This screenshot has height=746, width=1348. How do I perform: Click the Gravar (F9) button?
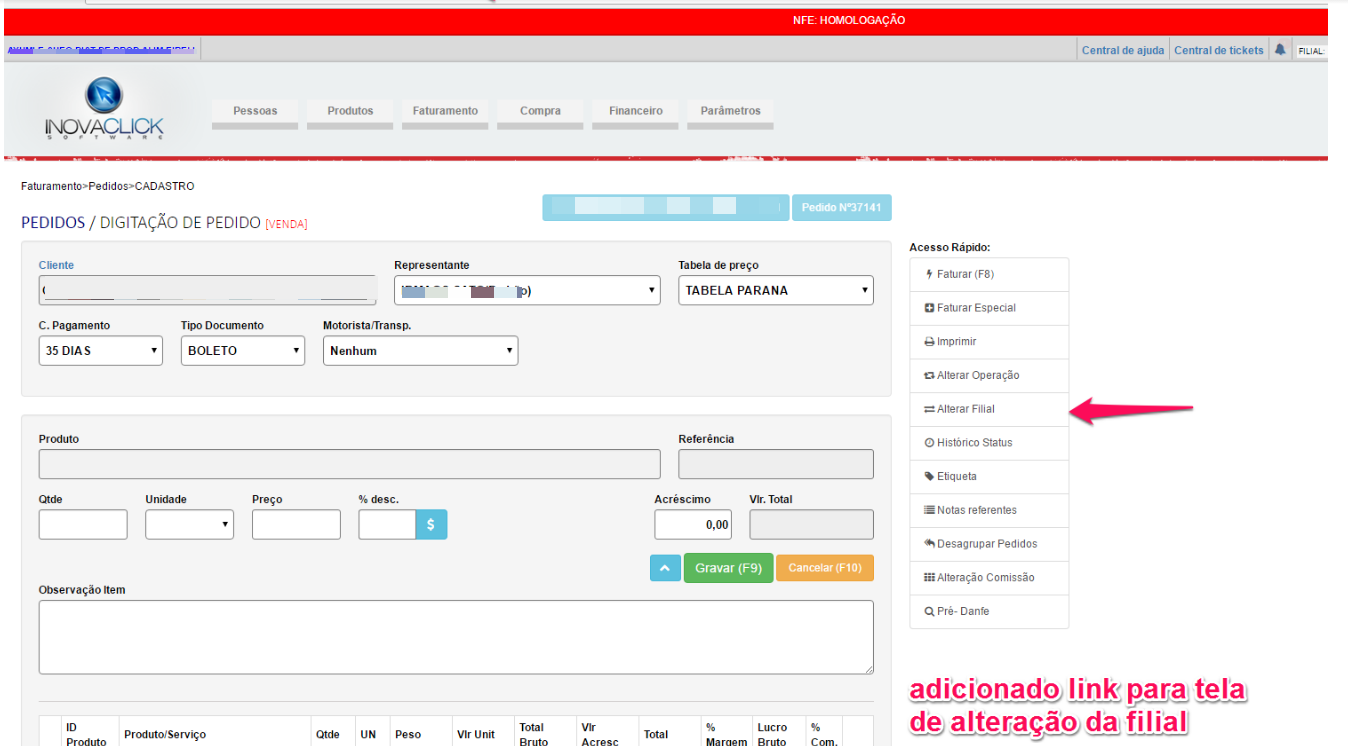(x=728, y=568)
